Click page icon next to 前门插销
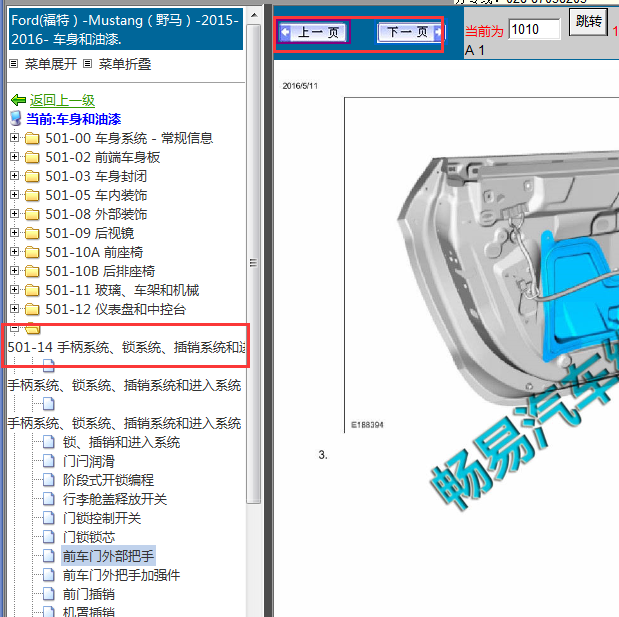 point(49,593)
